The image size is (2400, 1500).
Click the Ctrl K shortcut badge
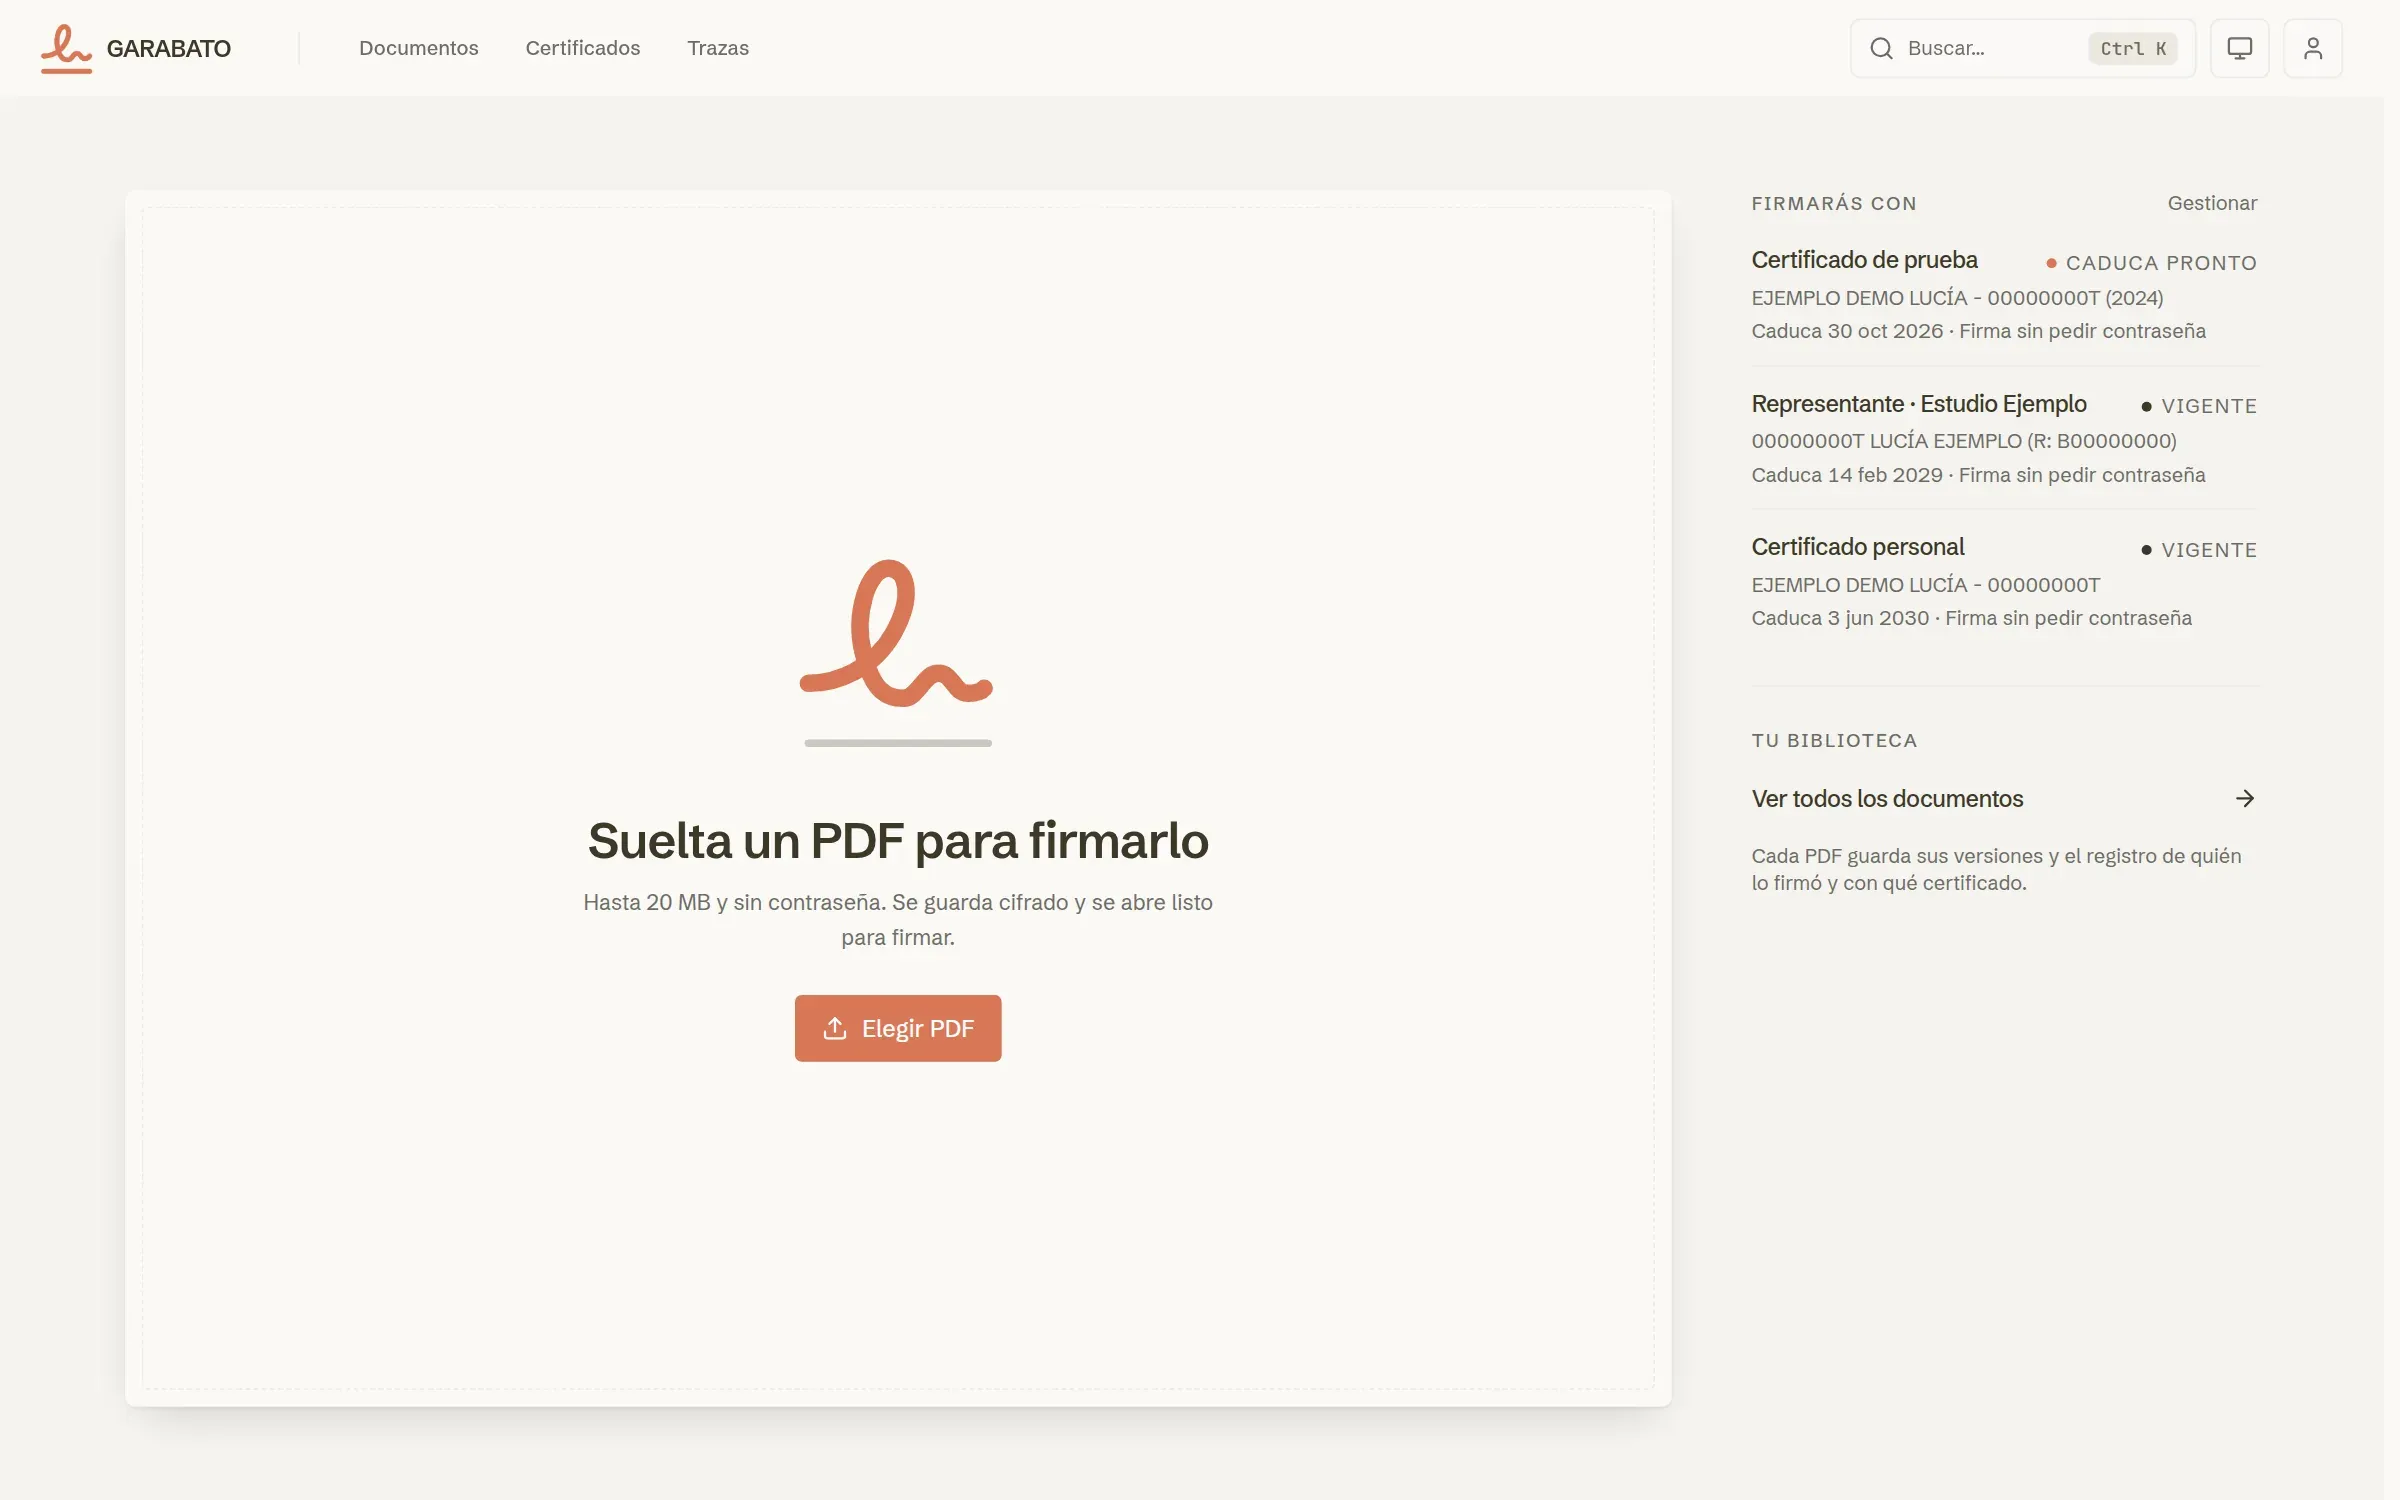pyautogui.click(x=2132, y=48)
